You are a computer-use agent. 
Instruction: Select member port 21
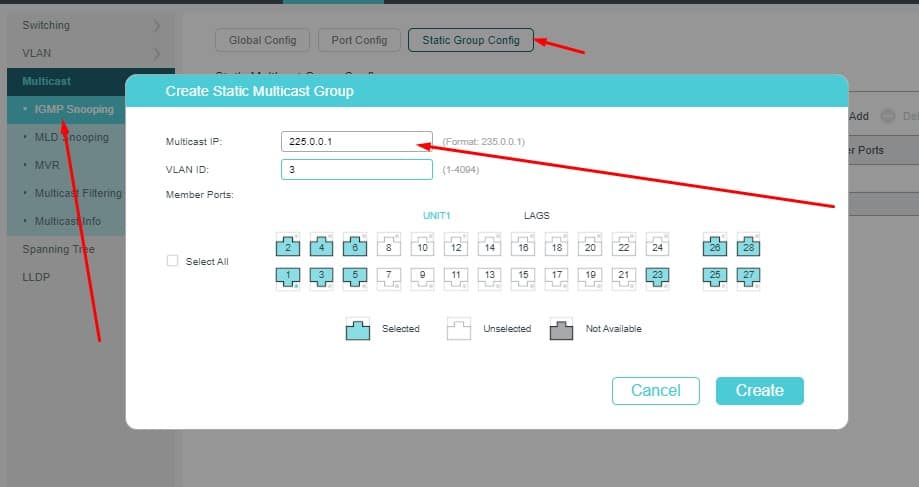tap(624, 278)
